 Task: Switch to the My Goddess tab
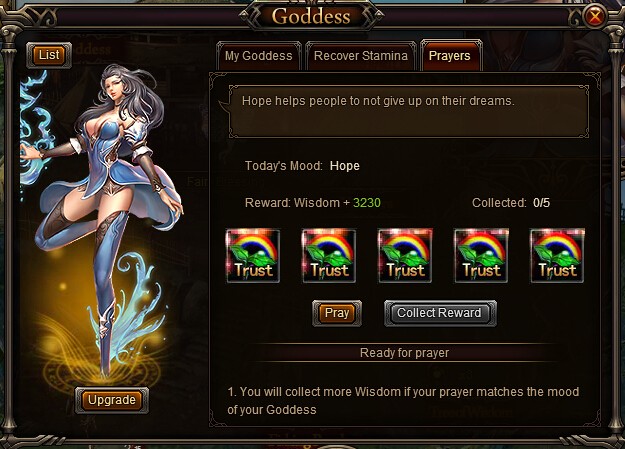pos(258,56)
